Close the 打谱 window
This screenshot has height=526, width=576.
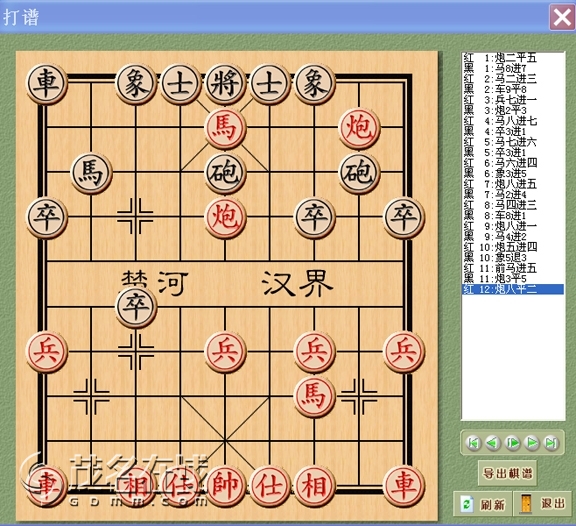561,17
